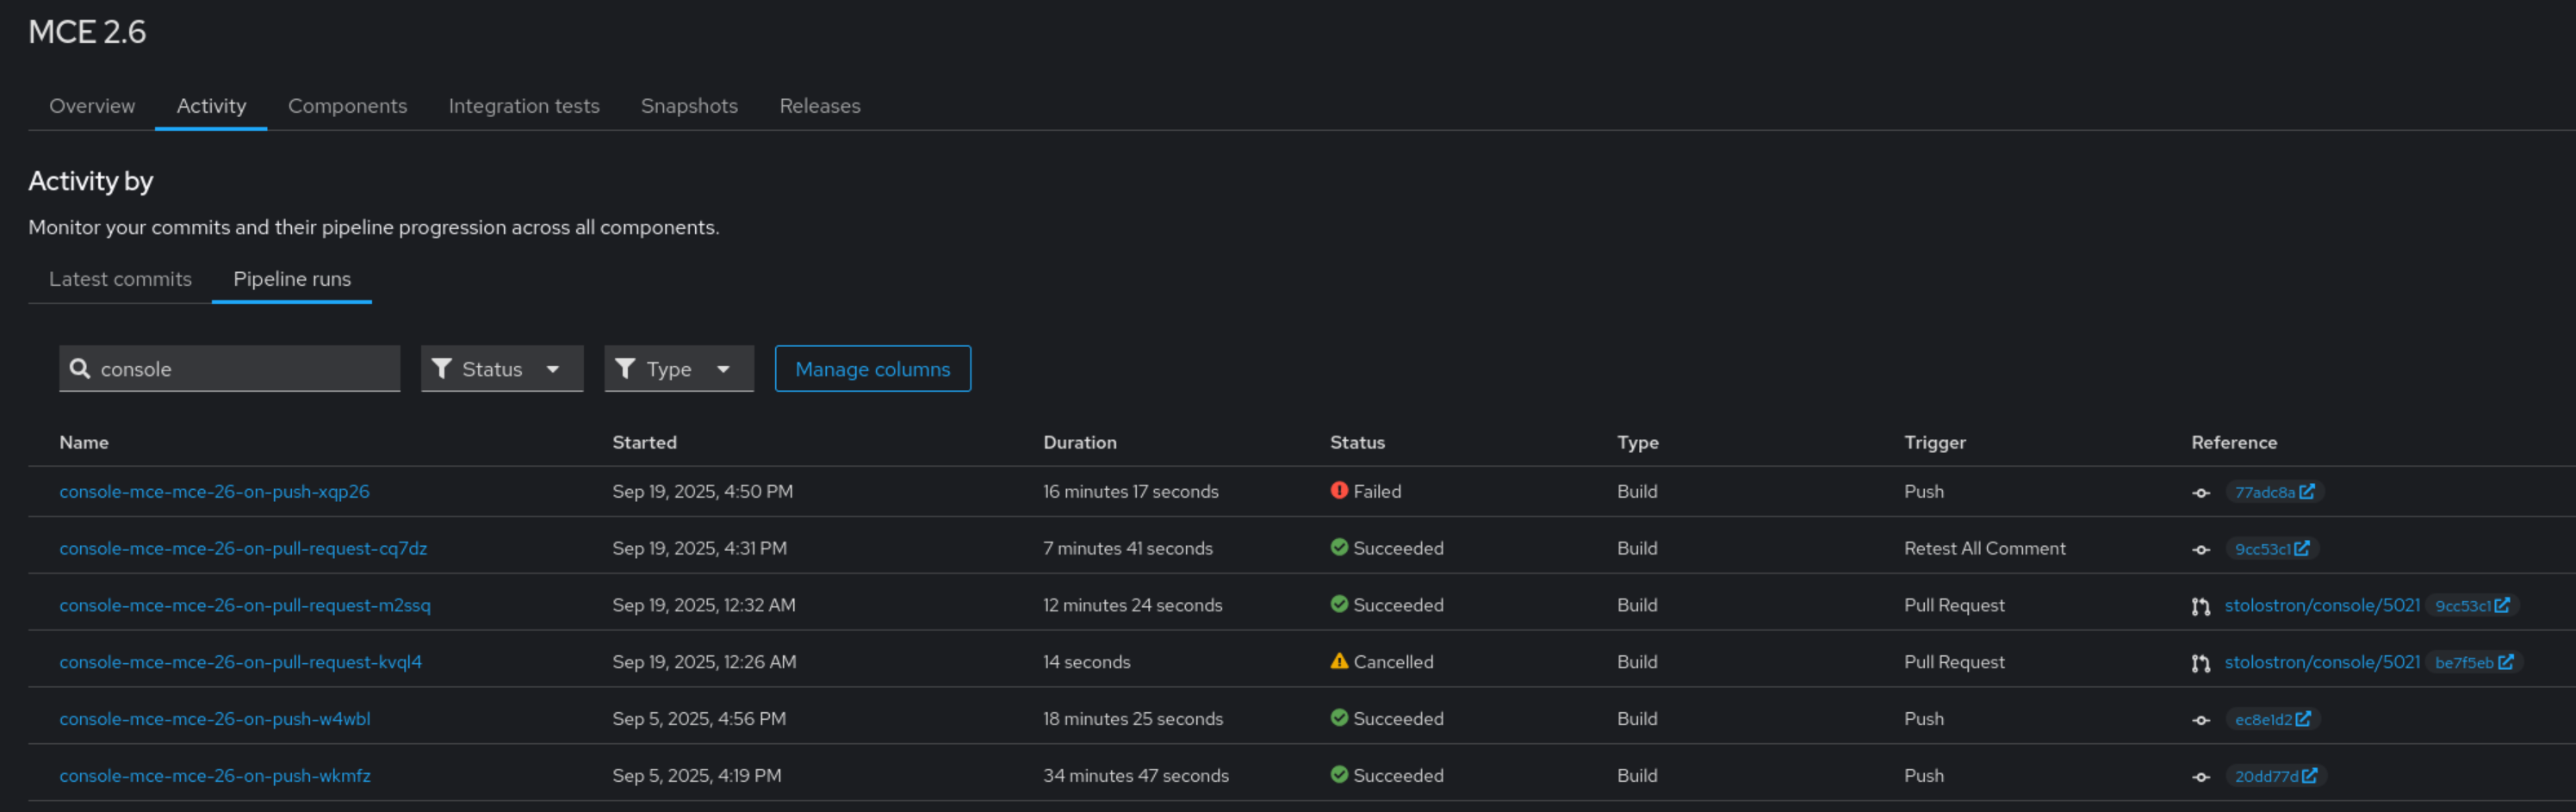The image size is (2576, 812).
Task: Select the Snapshots tab
Action: point(689,106)
